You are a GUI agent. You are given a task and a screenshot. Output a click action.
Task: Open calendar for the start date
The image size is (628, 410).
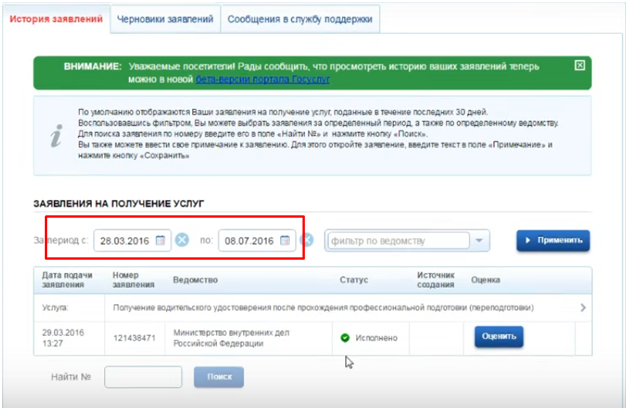tap(162, 240)
